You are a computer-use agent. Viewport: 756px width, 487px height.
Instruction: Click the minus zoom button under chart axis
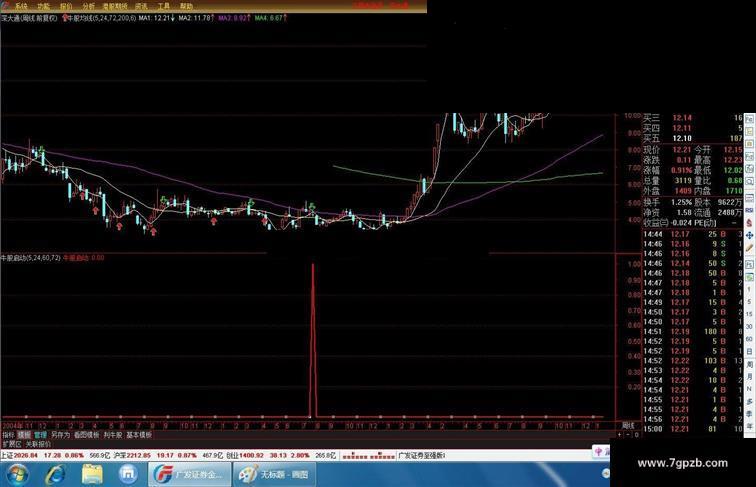(628, 435)
